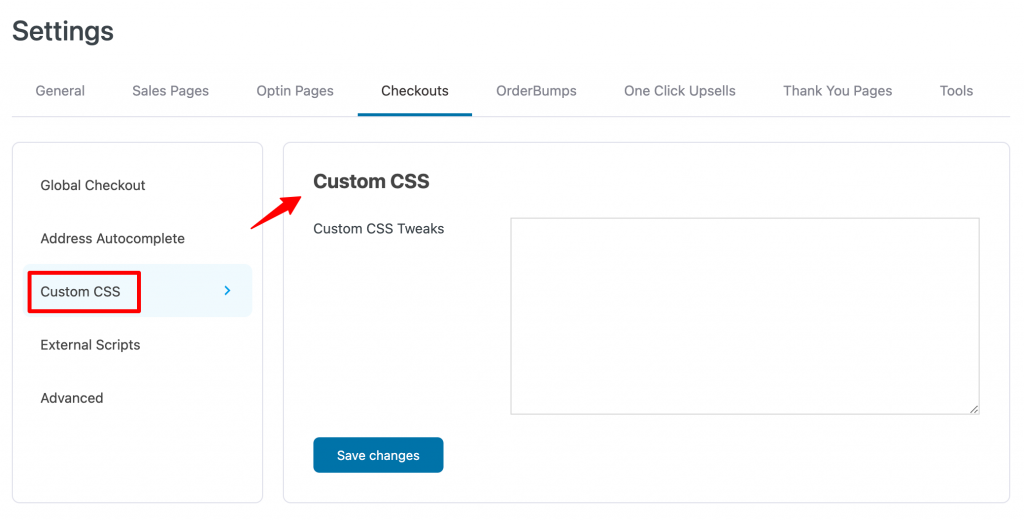Screen dimensions: 1024x520
Task: Go to the OrderBumps tab
Action: [536, 91]
